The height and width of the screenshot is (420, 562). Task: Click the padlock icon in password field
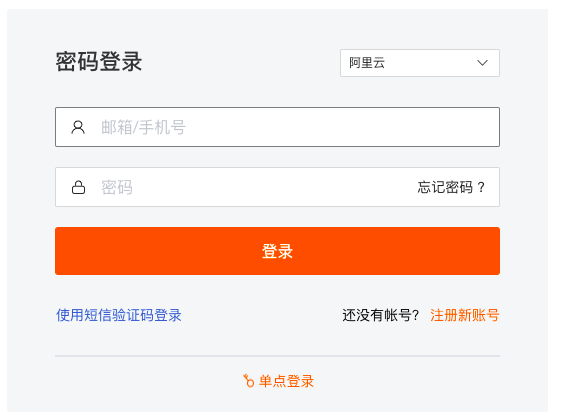point(78,187)
